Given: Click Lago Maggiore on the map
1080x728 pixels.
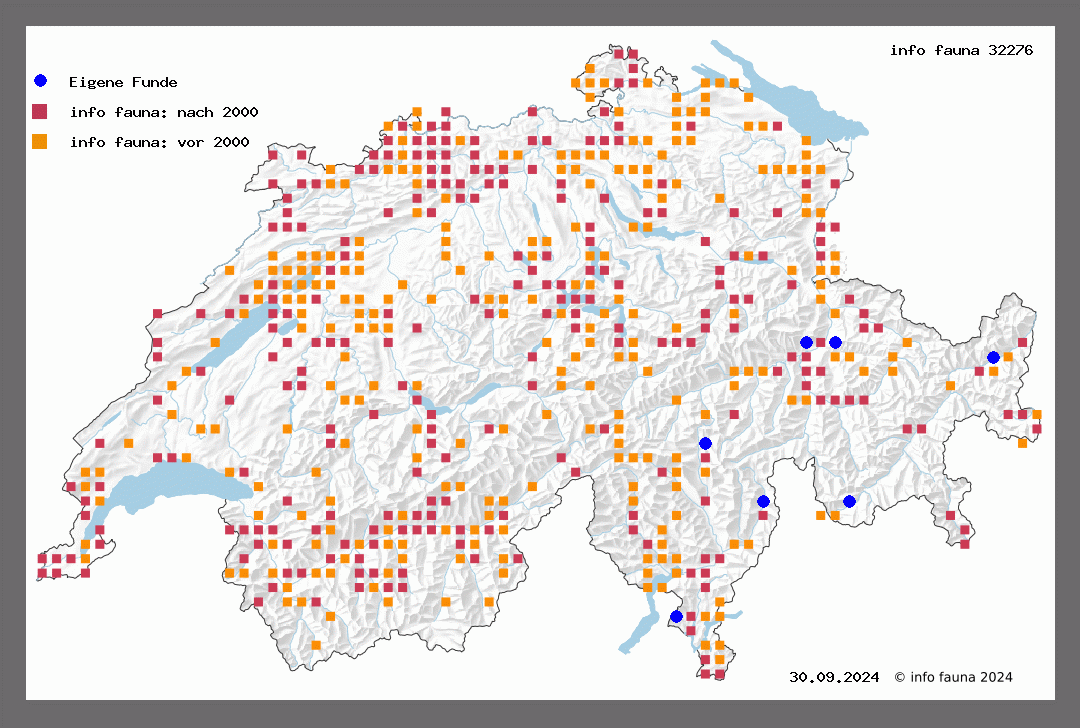Looking at the screenshot, I should [640, 625].
